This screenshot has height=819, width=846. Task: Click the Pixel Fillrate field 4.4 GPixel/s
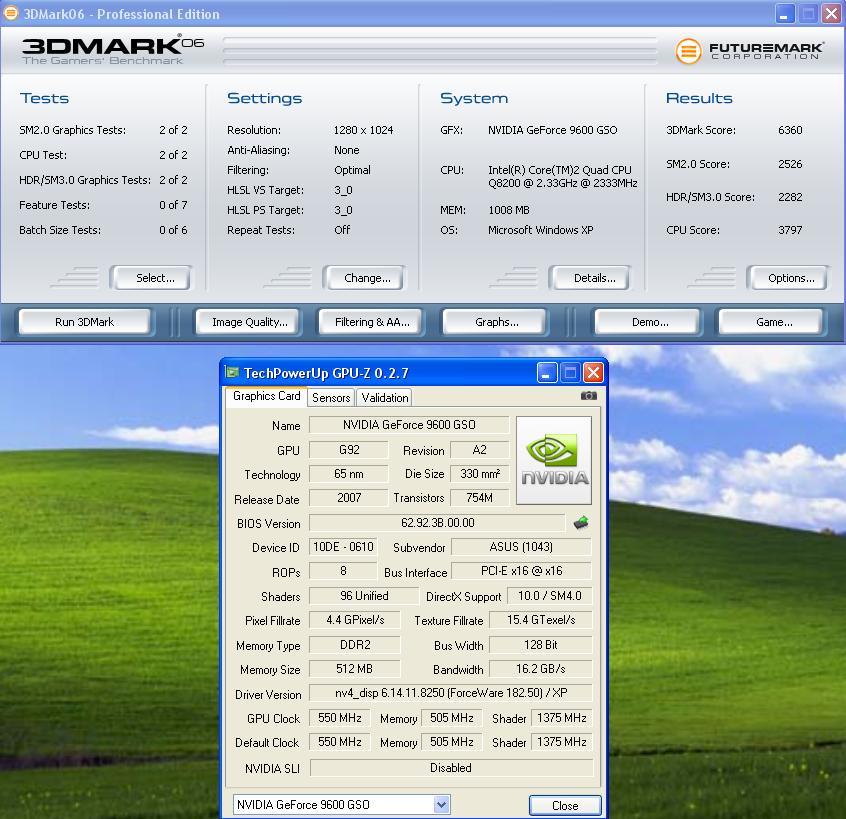tap(355, 620)
